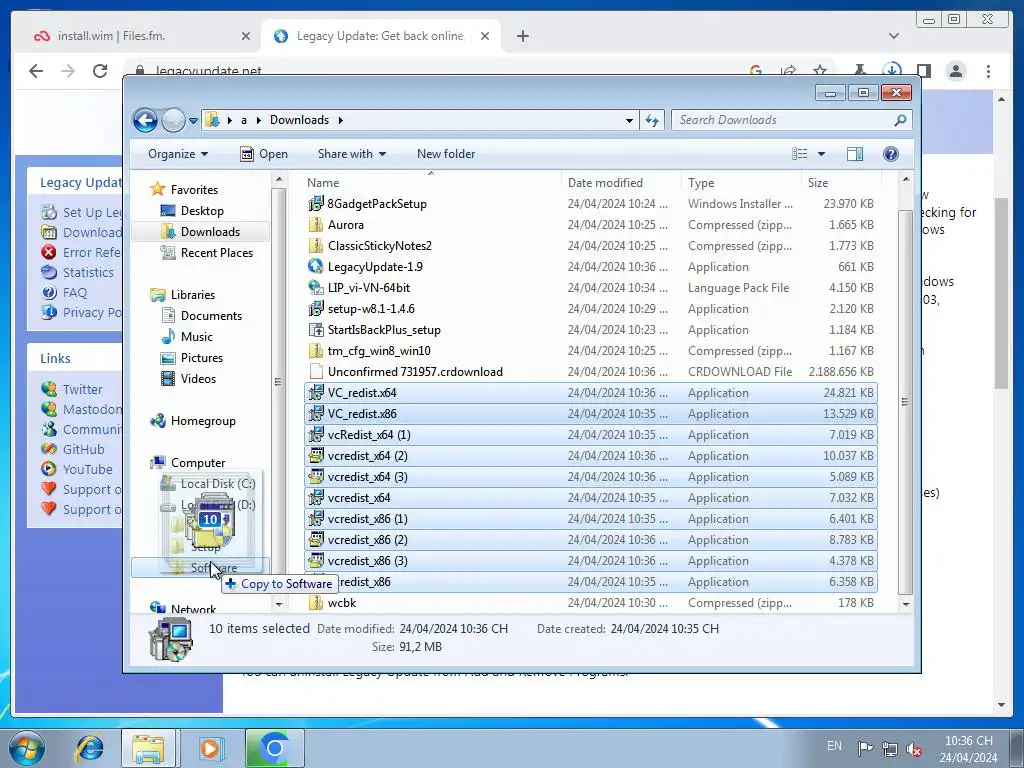Open the view options dropdown arrow

822,154
